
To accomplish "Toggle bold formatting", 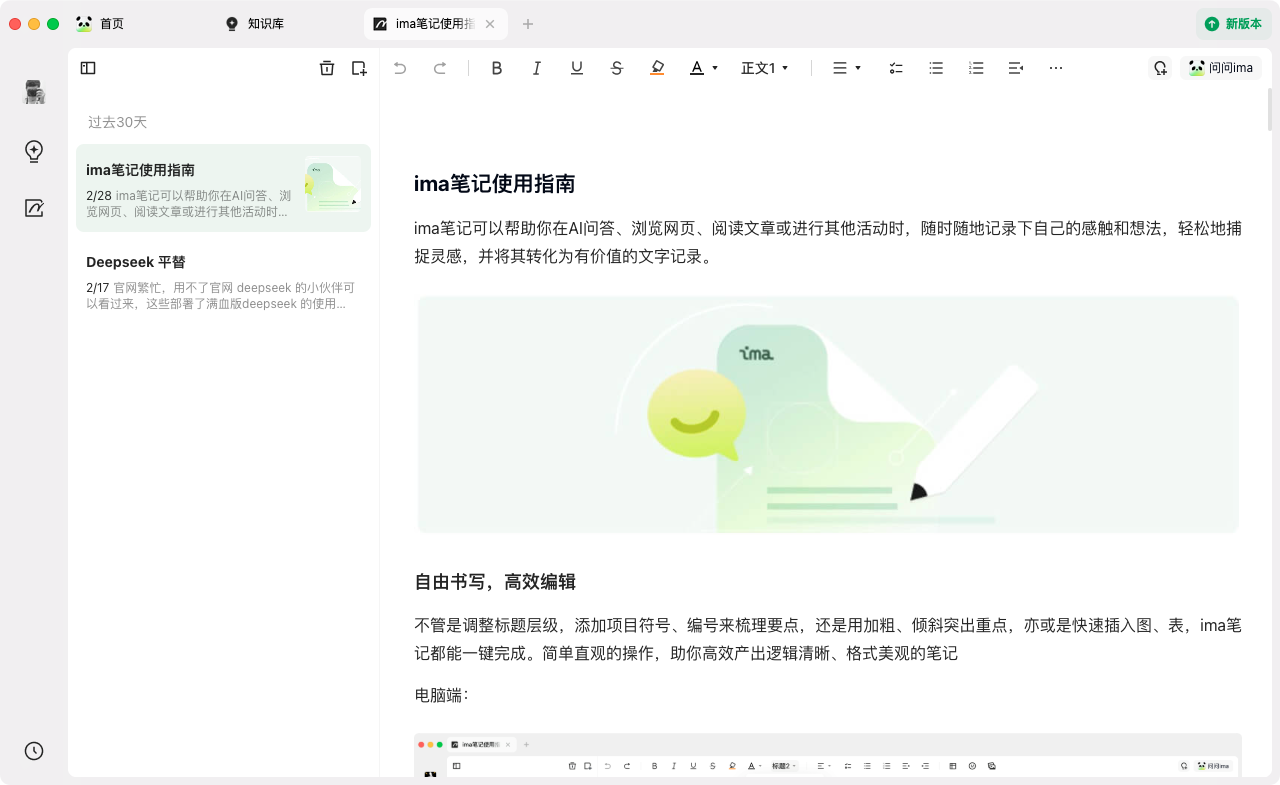I will click(497, 68).
